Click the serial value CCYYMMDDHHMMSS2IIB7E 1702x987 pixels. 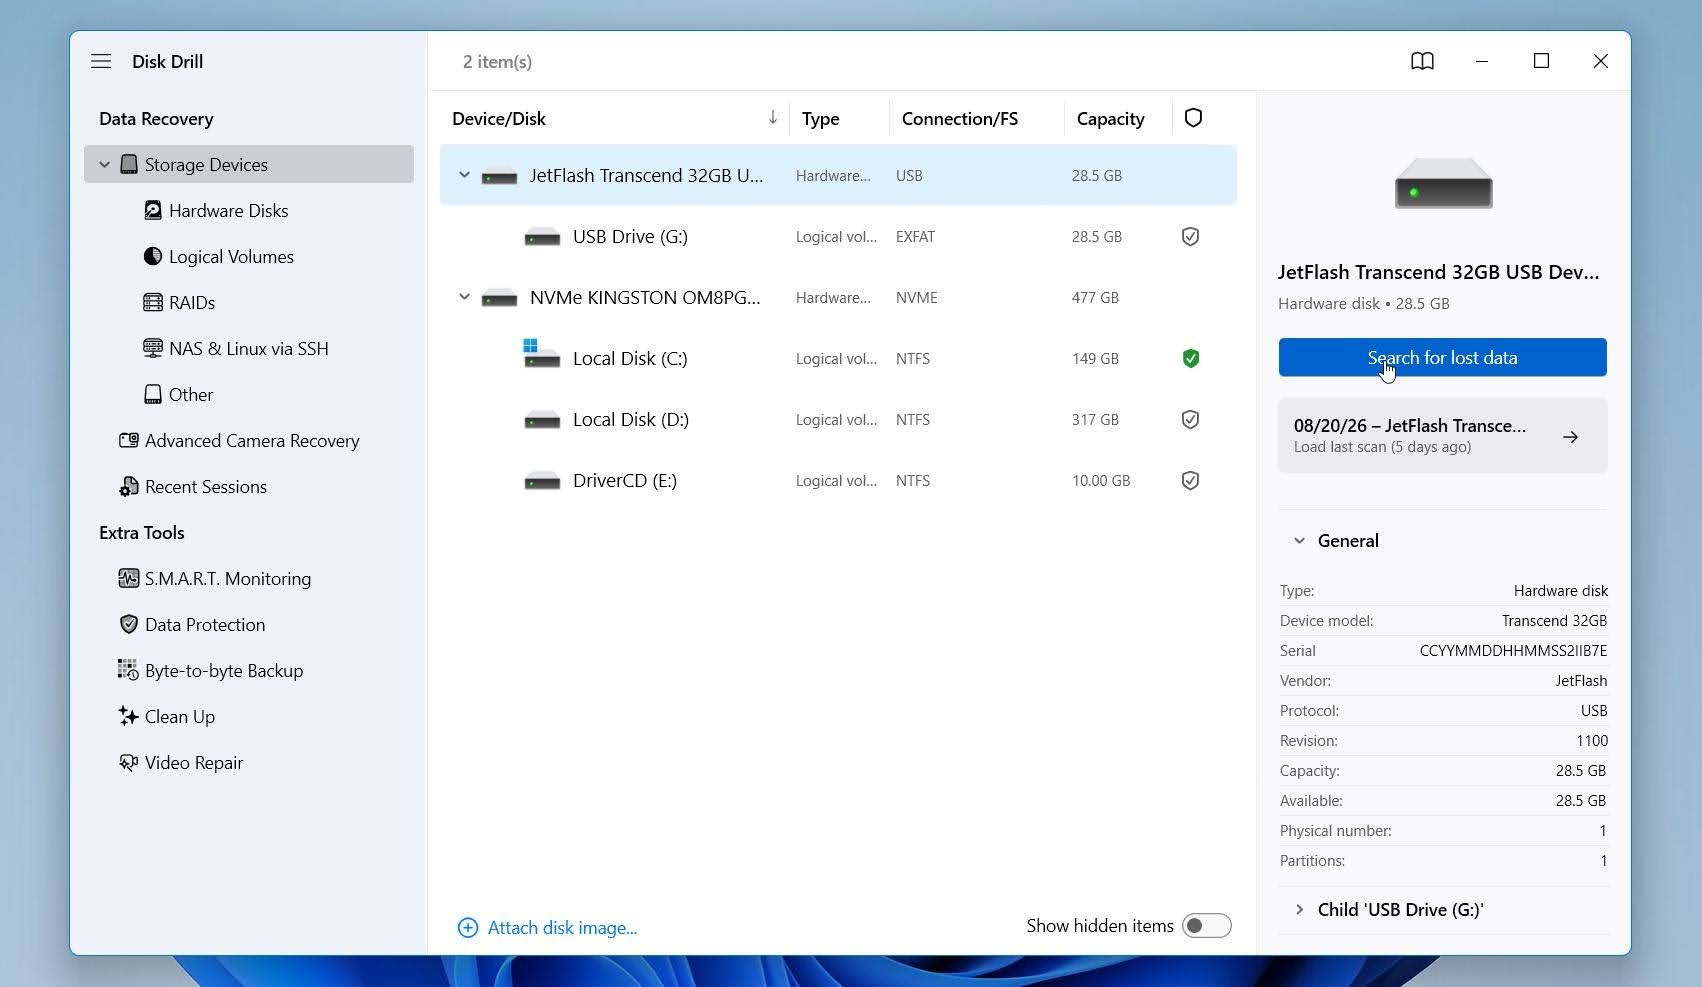(1513, 650)
